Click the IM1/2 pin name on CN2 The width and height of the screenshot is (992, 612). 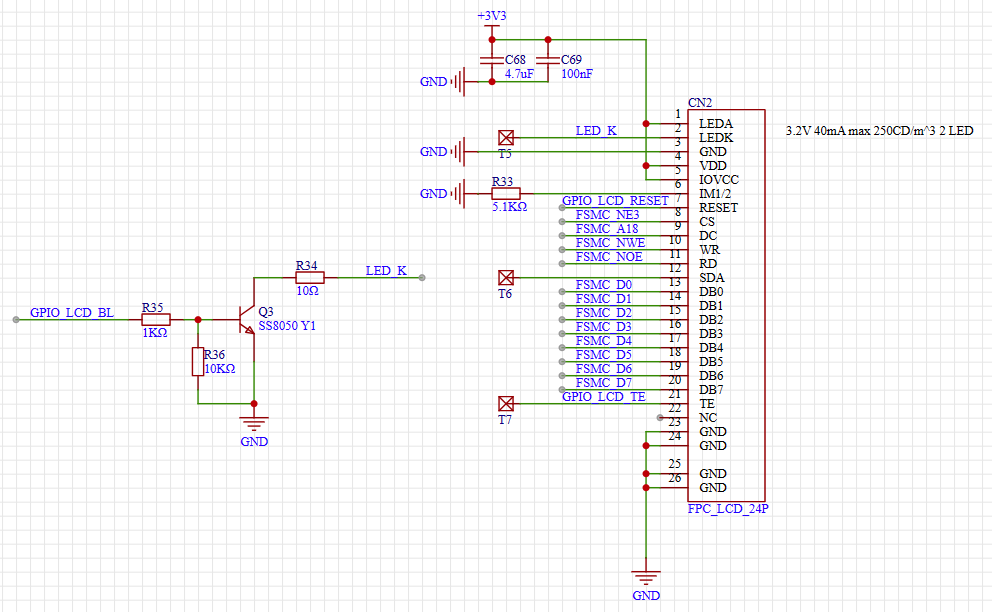click(715, 194)
